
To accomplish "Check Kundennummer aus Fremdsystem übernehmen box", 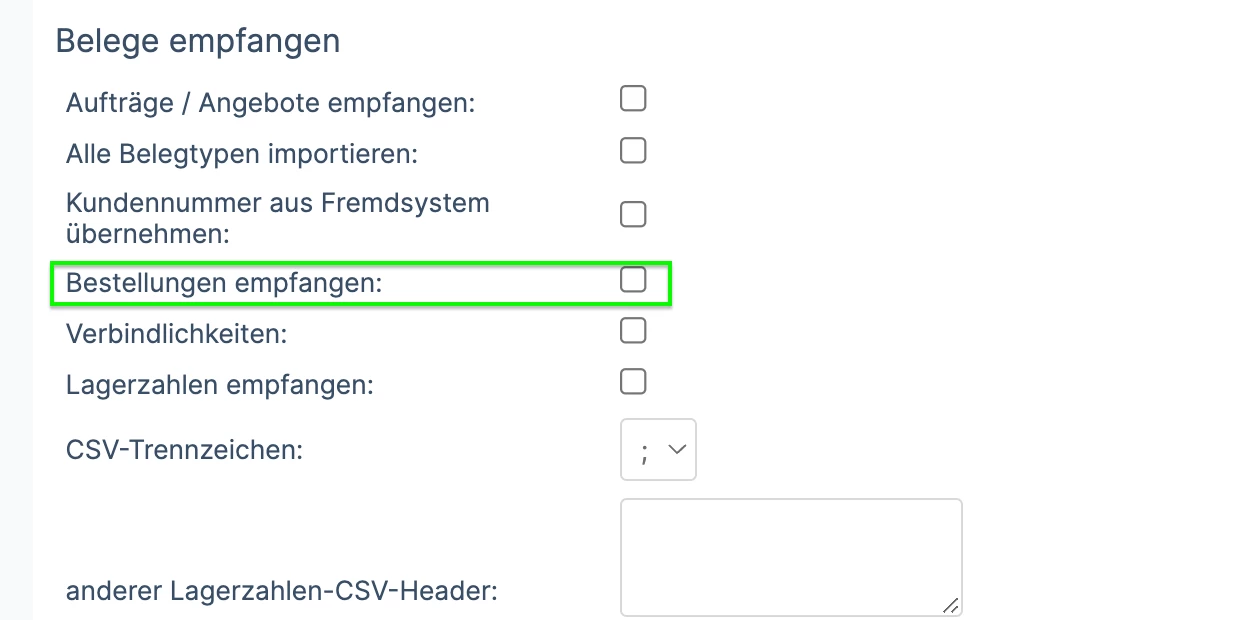I will point(633,214).
